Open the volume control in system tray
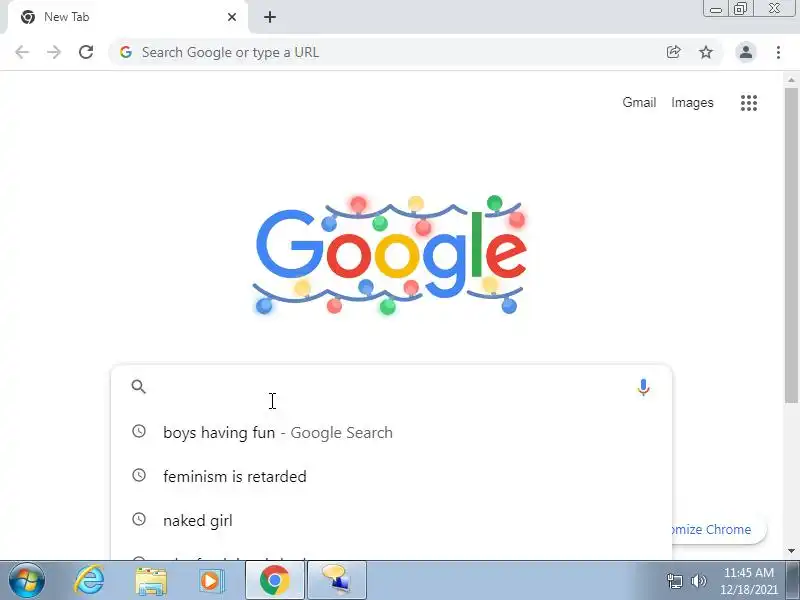Viewport: 800px width, 600px height. coord(698,581)
